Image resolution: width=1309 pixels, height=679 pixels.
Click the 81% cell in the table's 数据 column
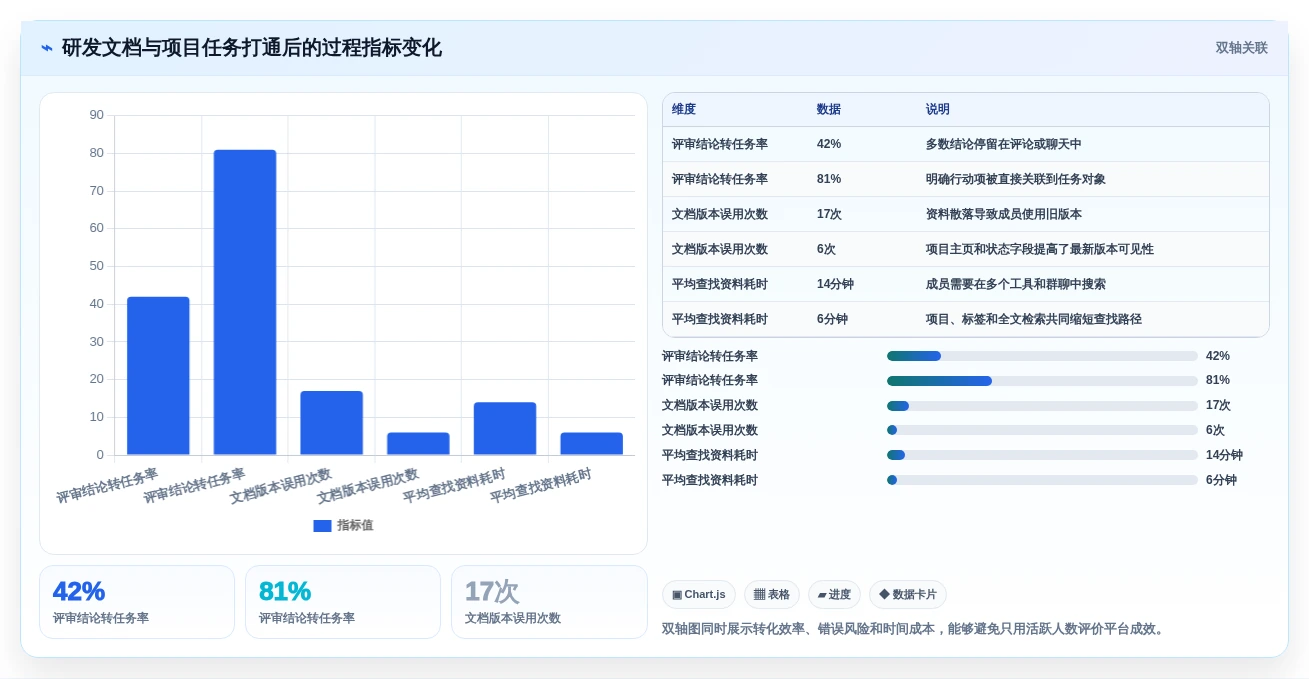point(829,179)
